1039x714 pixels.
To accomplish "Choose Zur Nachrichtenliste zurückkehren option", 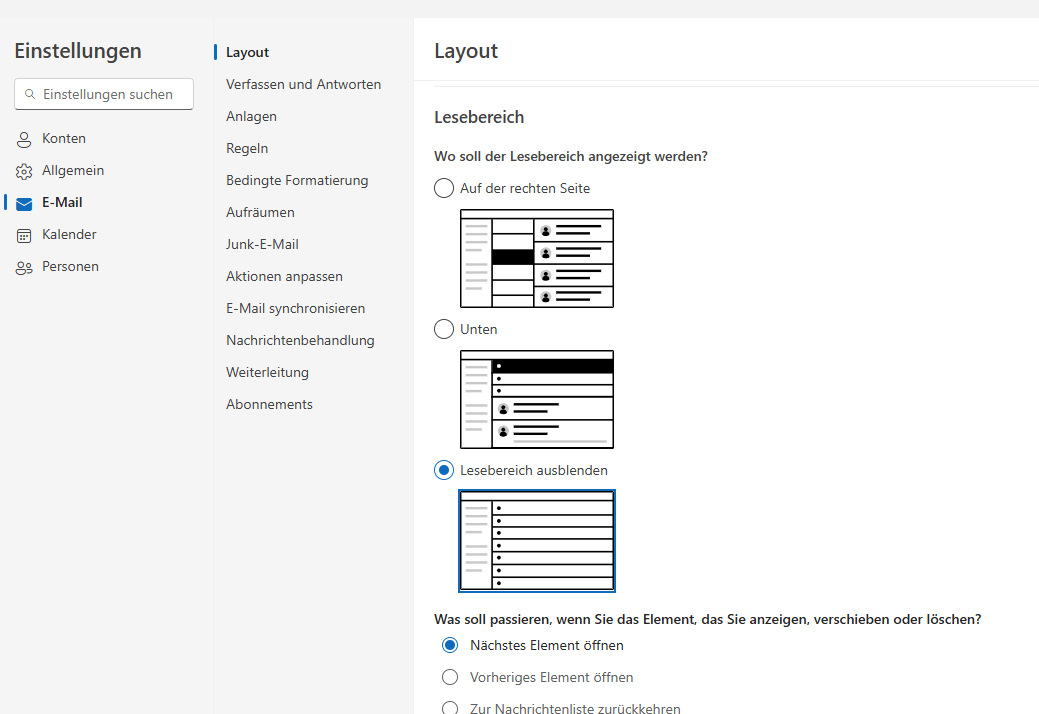I will coord(450,708).
